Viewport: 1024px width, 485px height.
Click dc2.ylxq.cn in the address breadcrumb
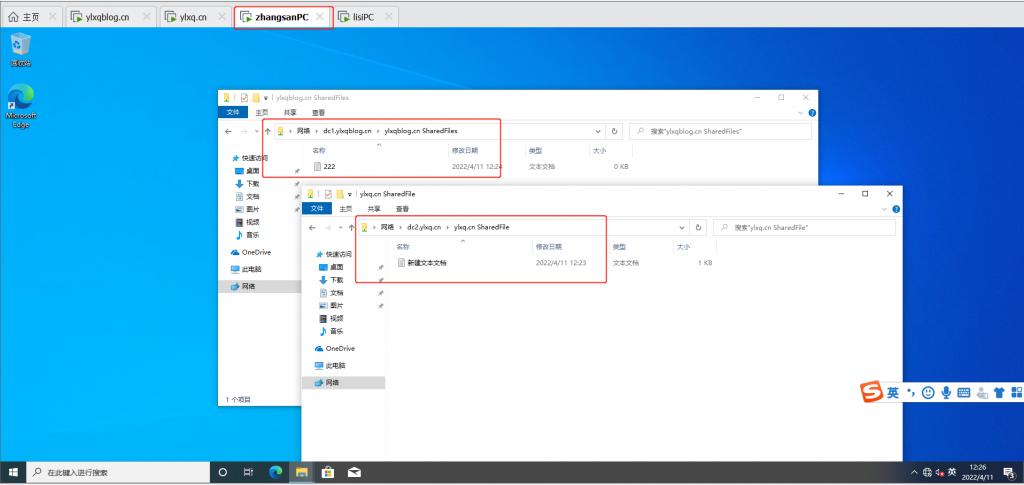[424, 227]
